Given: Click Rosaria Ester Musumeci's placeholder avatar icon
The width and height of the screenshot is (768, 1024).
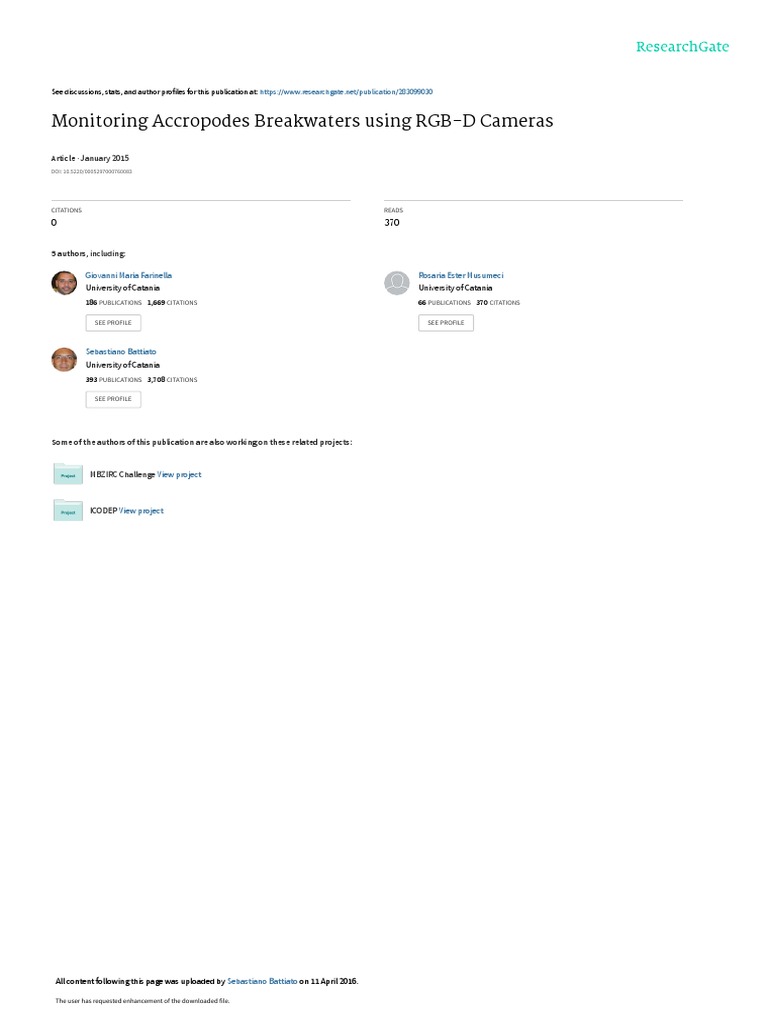Looking at the screenshot, I should pos(396,283).
